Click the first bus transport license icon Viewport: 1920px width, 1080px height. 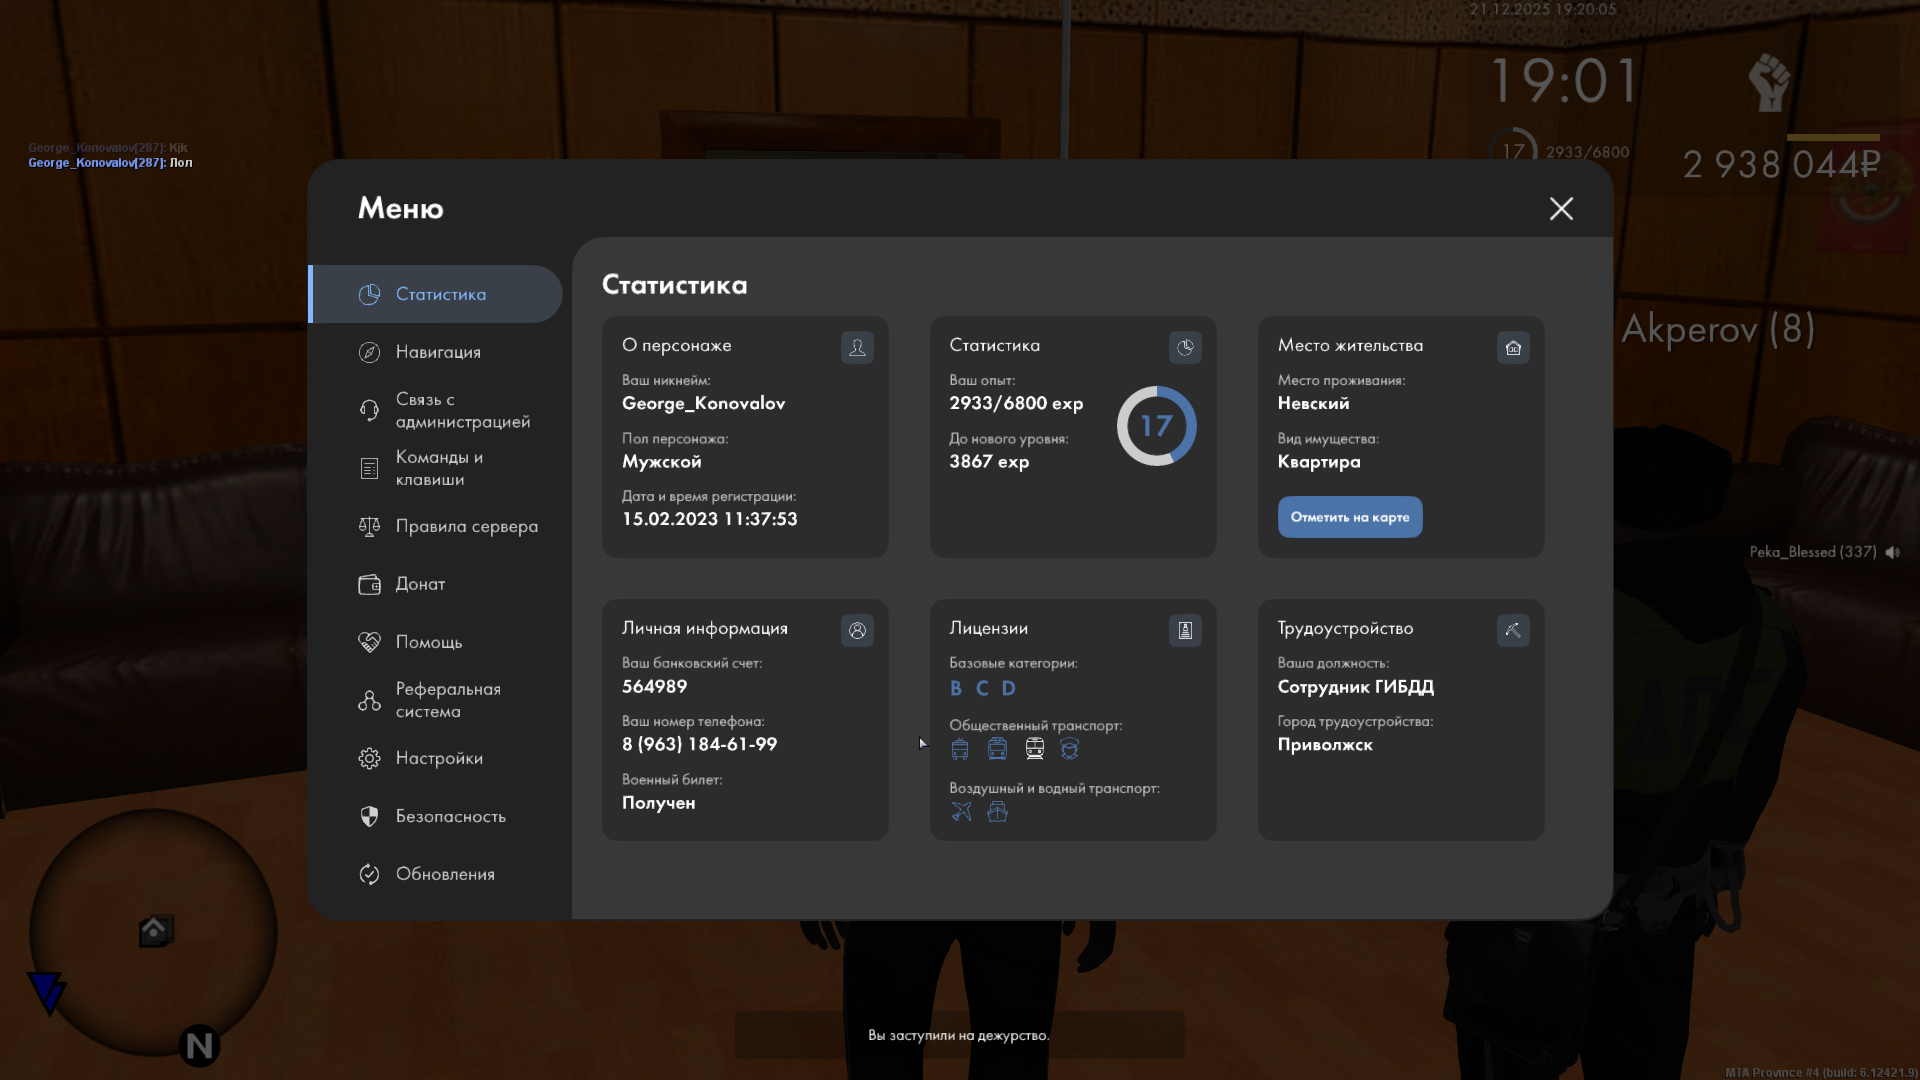coord(960,749)
